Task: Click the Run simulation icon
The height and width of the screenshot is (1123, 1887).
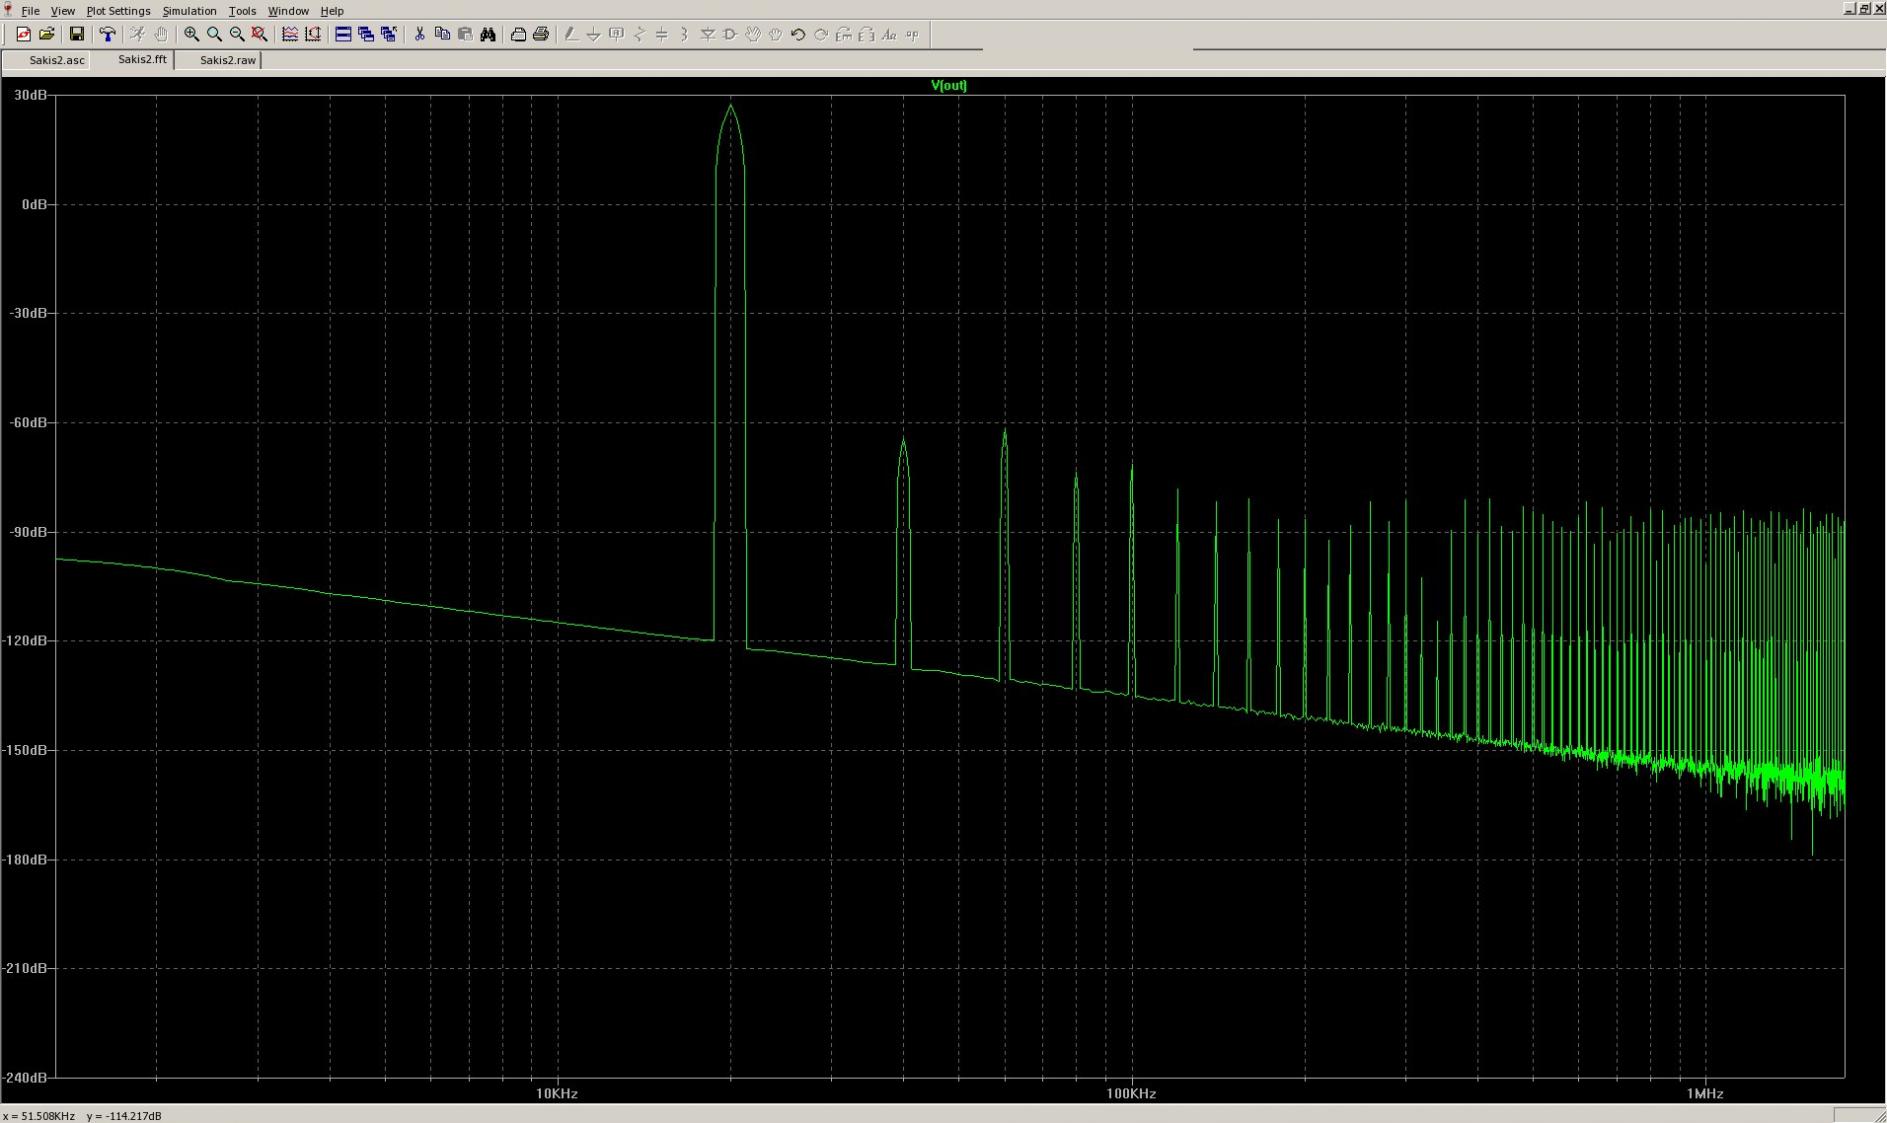Action: (137, 35)
